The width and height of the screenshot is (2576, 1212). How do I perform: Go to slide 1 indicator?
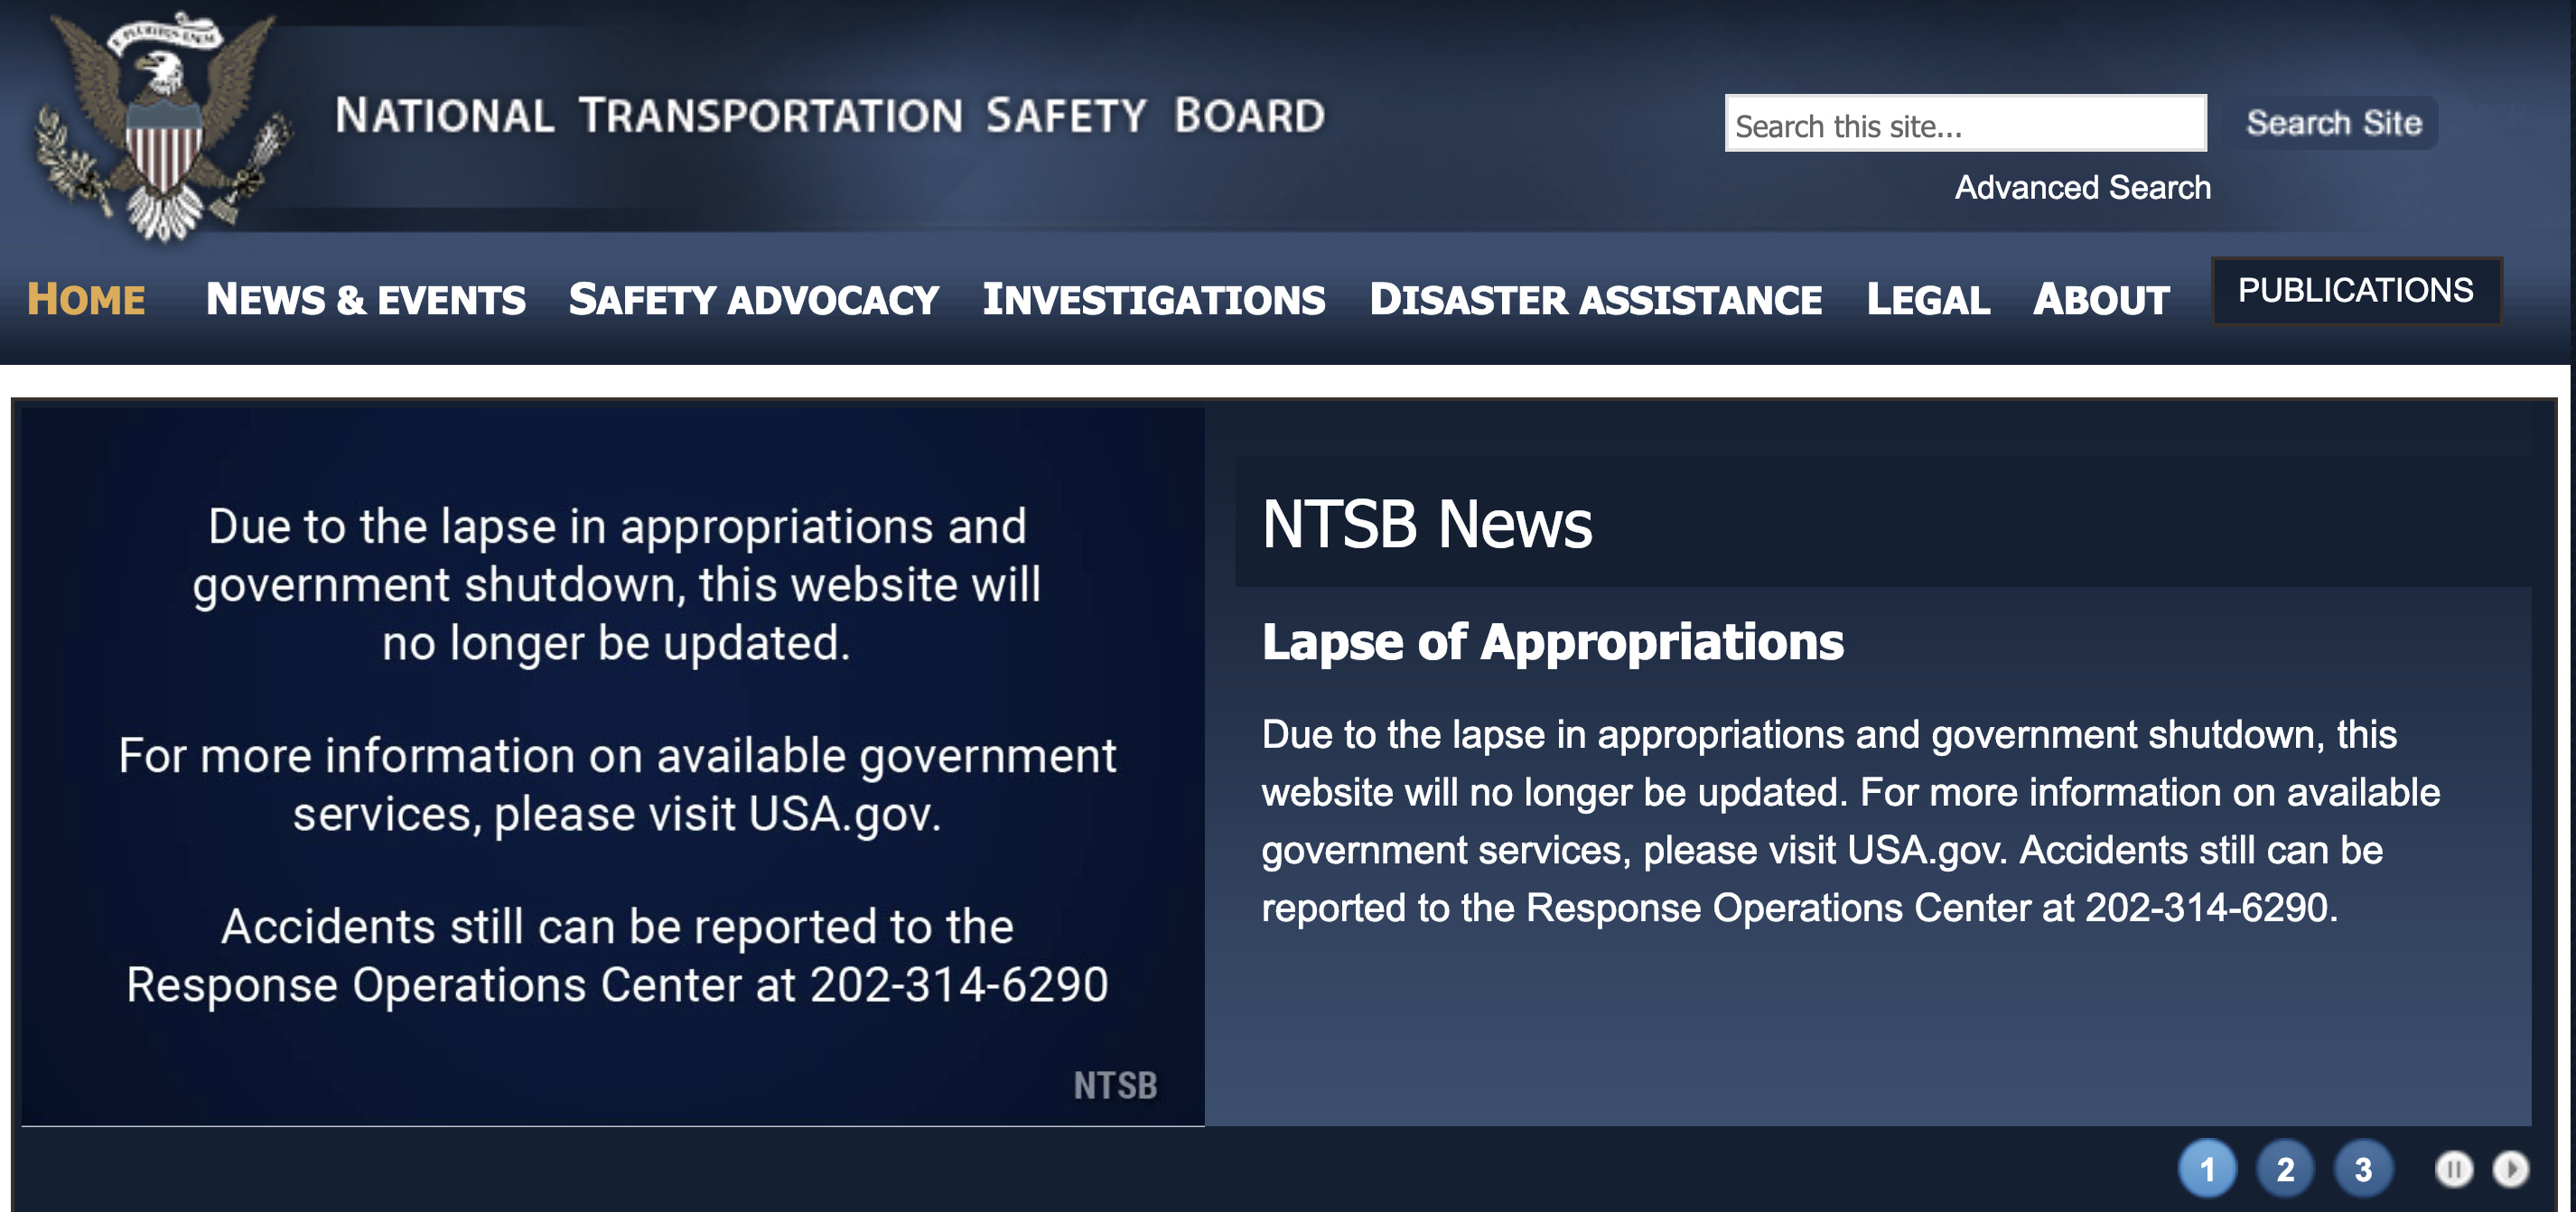point(2207,1169)
